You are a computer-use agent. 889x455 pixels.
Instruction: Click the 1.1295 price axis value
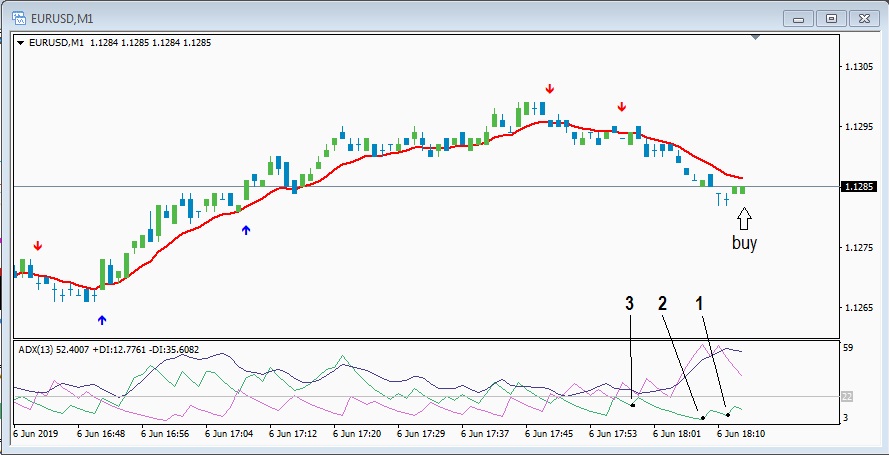click(859, 127)
